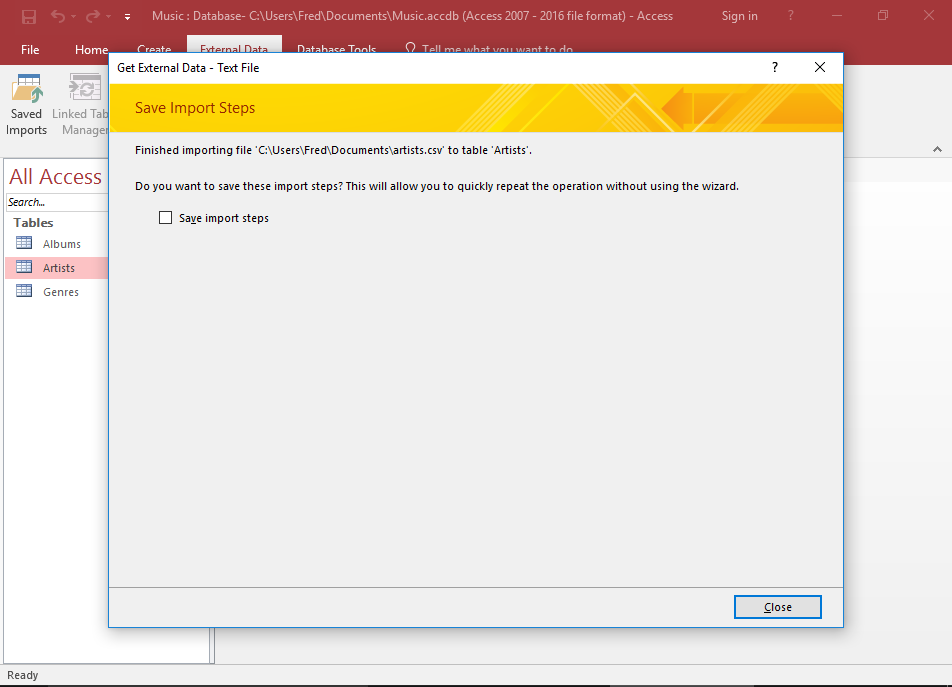The width and height of the screenshot is (952, 687).
Task: Open the dialog's Help question mark
Action: 775,67
